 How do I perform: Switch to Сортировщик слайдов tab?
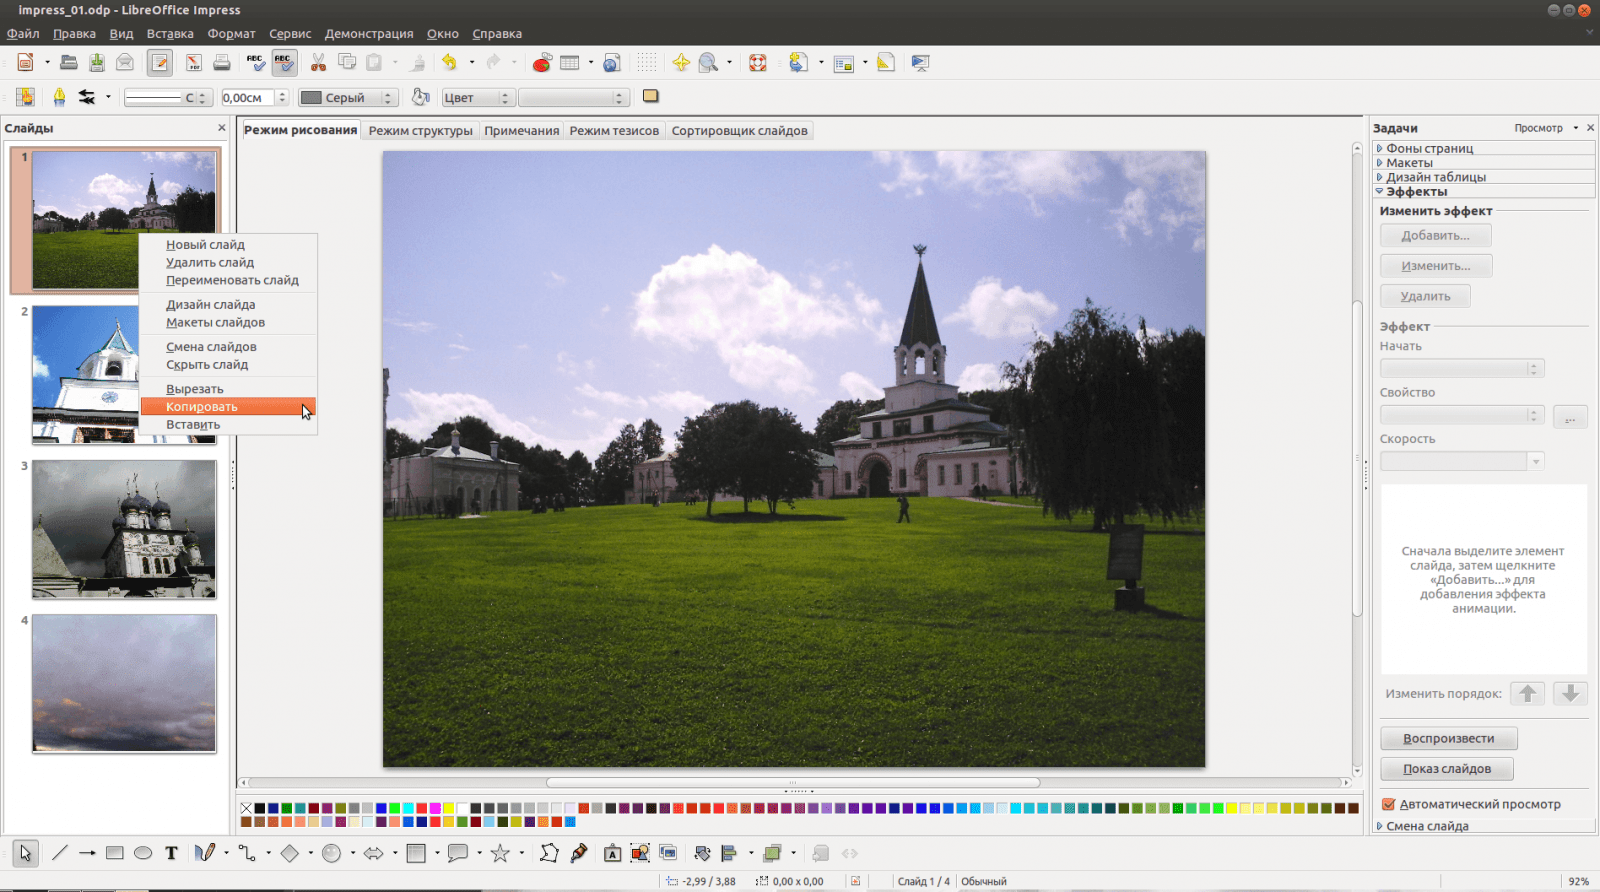(x=740, y=131)
